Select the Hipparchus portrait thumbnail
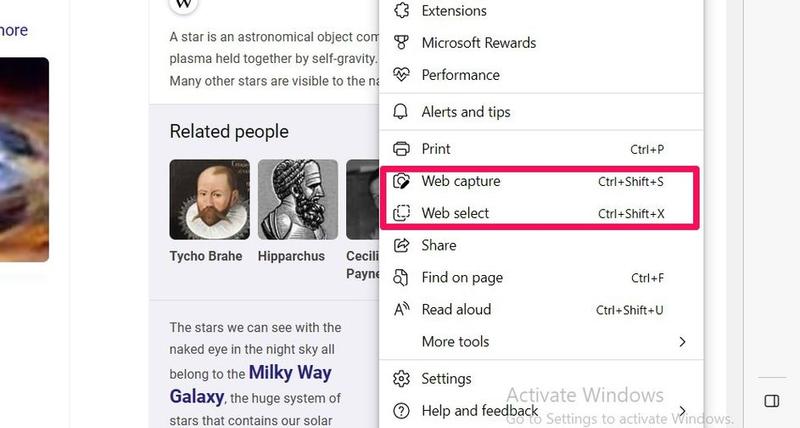 [298, 199]
